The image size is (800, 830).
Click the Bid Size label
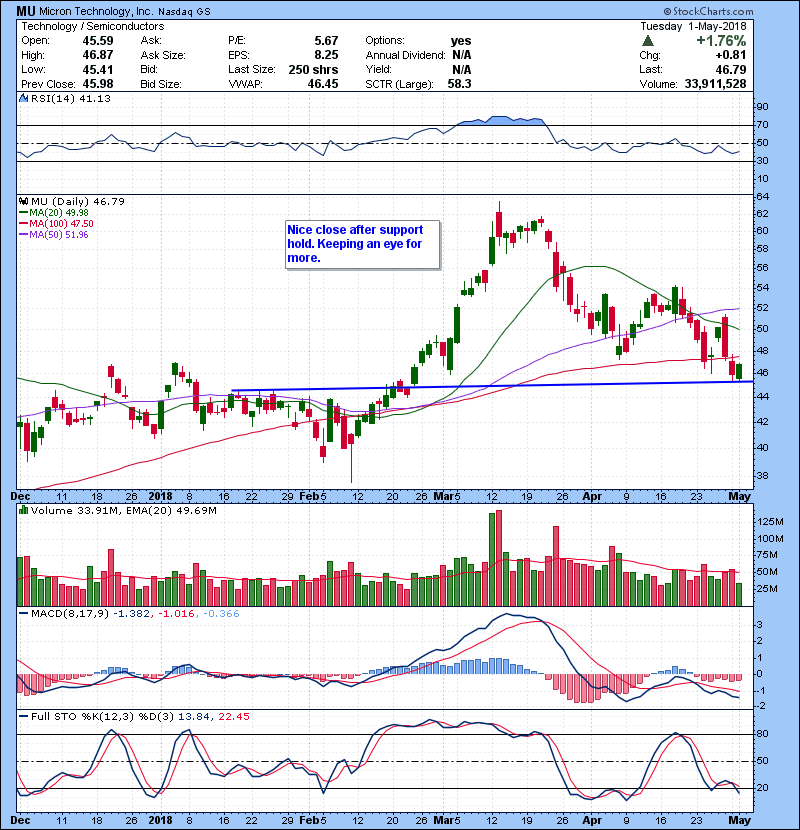(161, 84)
